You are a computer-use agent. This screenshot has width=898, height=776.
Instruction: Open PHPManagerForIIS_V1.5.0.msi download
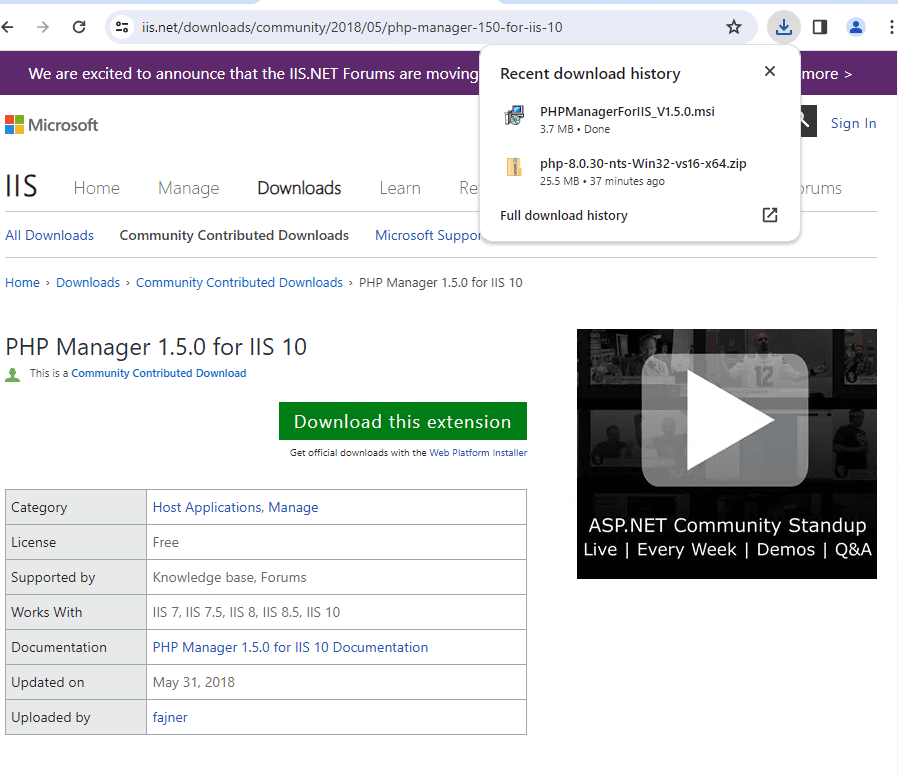coord(627,112)
